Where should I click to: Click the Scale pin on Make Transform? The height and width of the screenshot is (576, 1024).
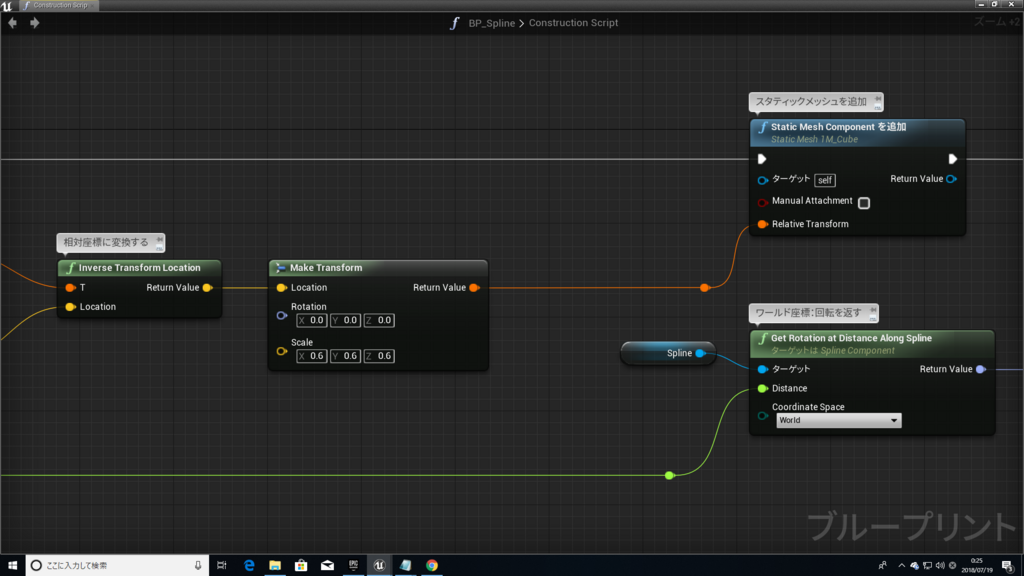click(x=281, y=351)
